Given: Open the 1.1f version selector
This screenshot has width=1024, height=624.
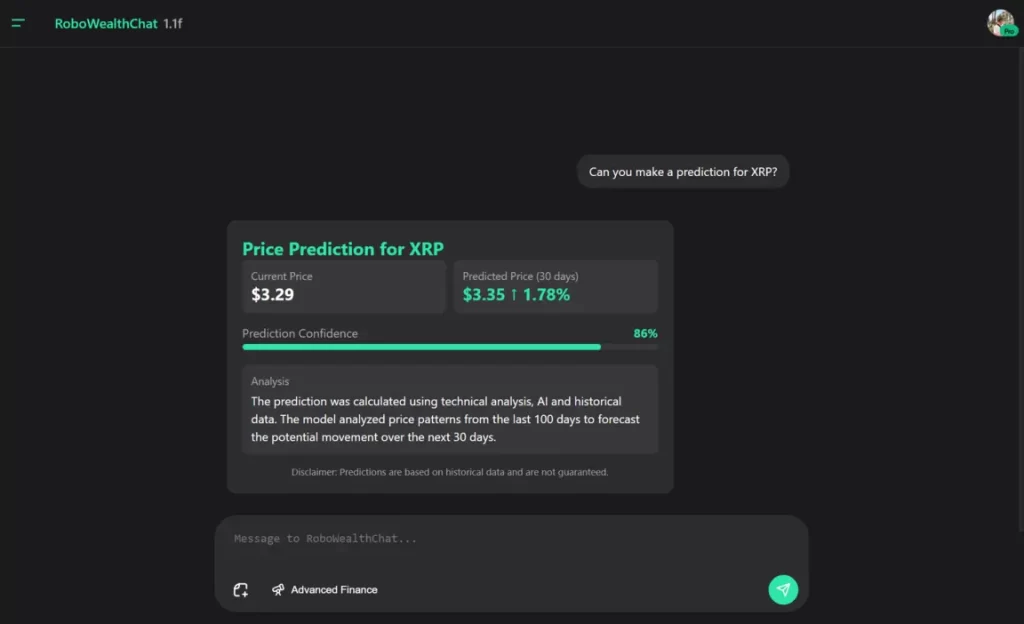Looking at the screenshot, I should [173, 23].
